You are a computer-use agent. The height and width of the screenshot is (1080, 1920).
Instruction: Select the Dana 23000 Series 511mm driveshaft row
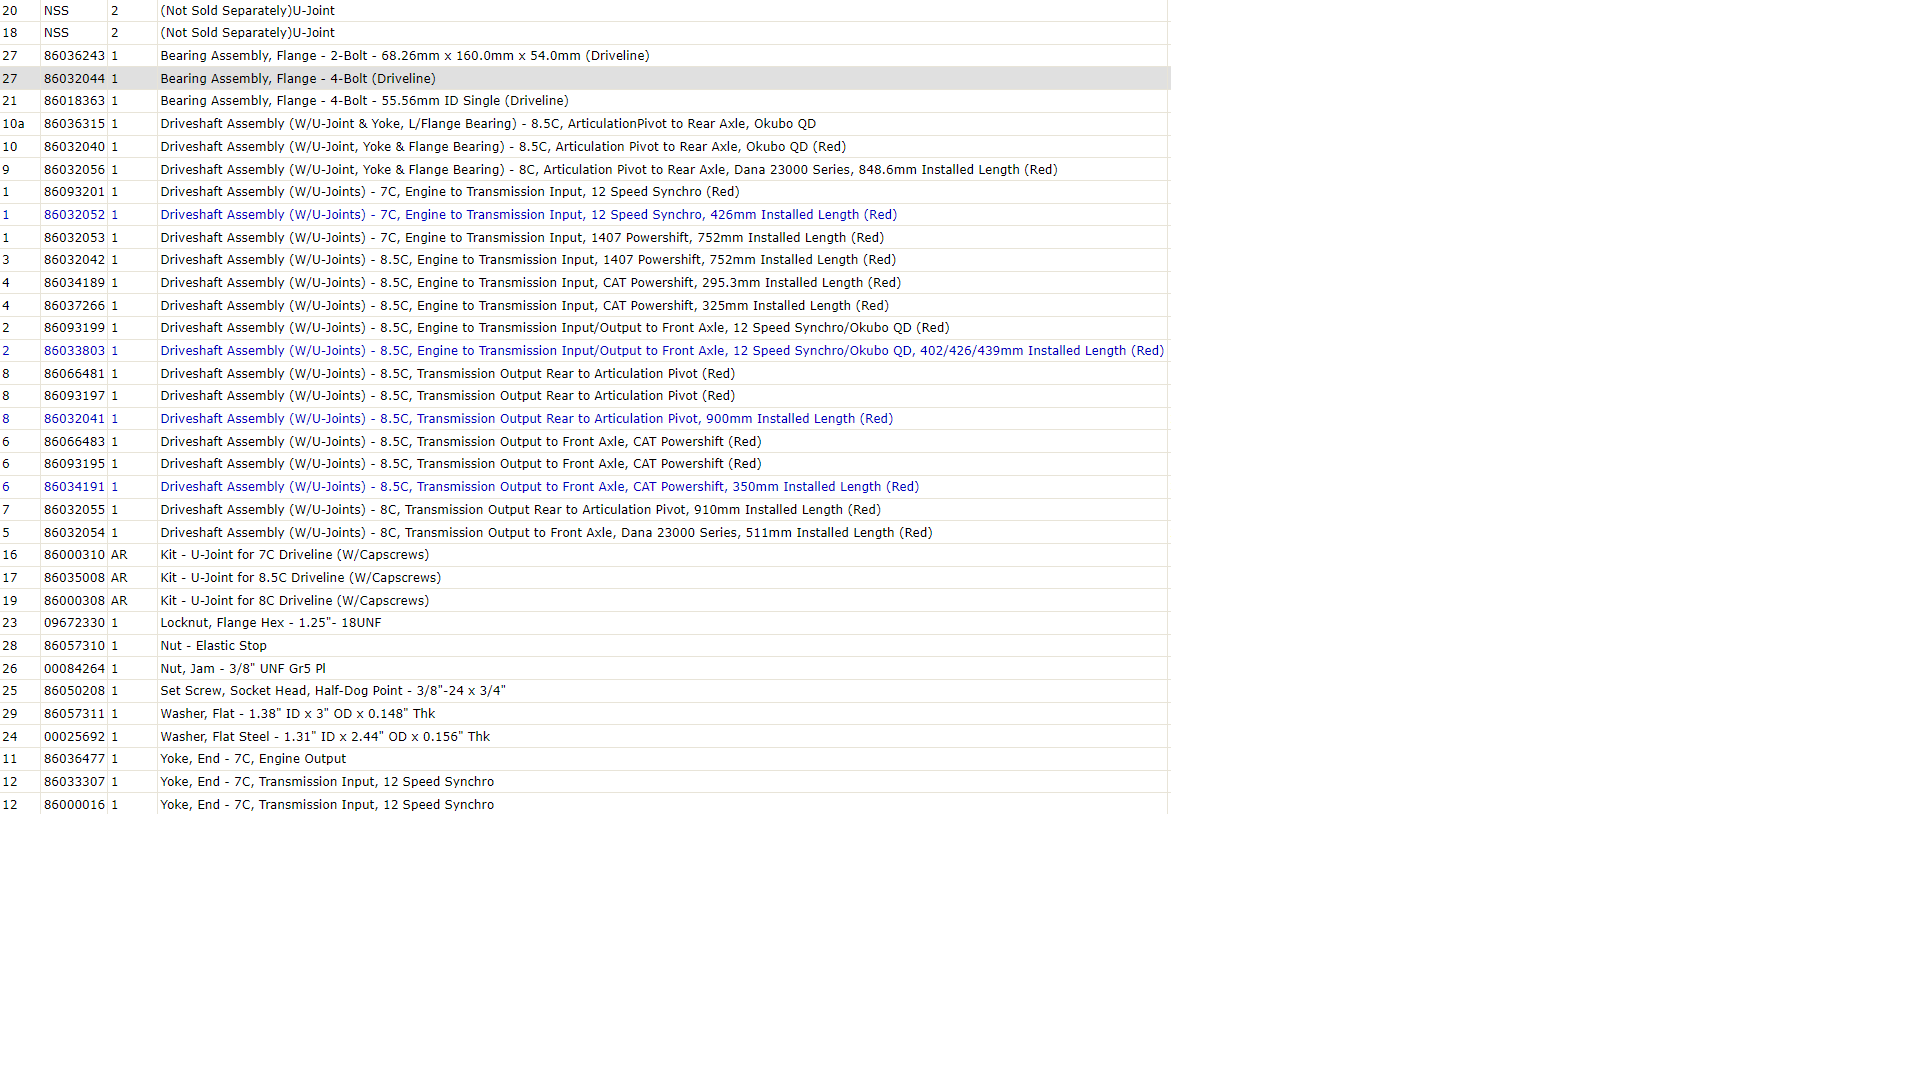tap(584, 533)
